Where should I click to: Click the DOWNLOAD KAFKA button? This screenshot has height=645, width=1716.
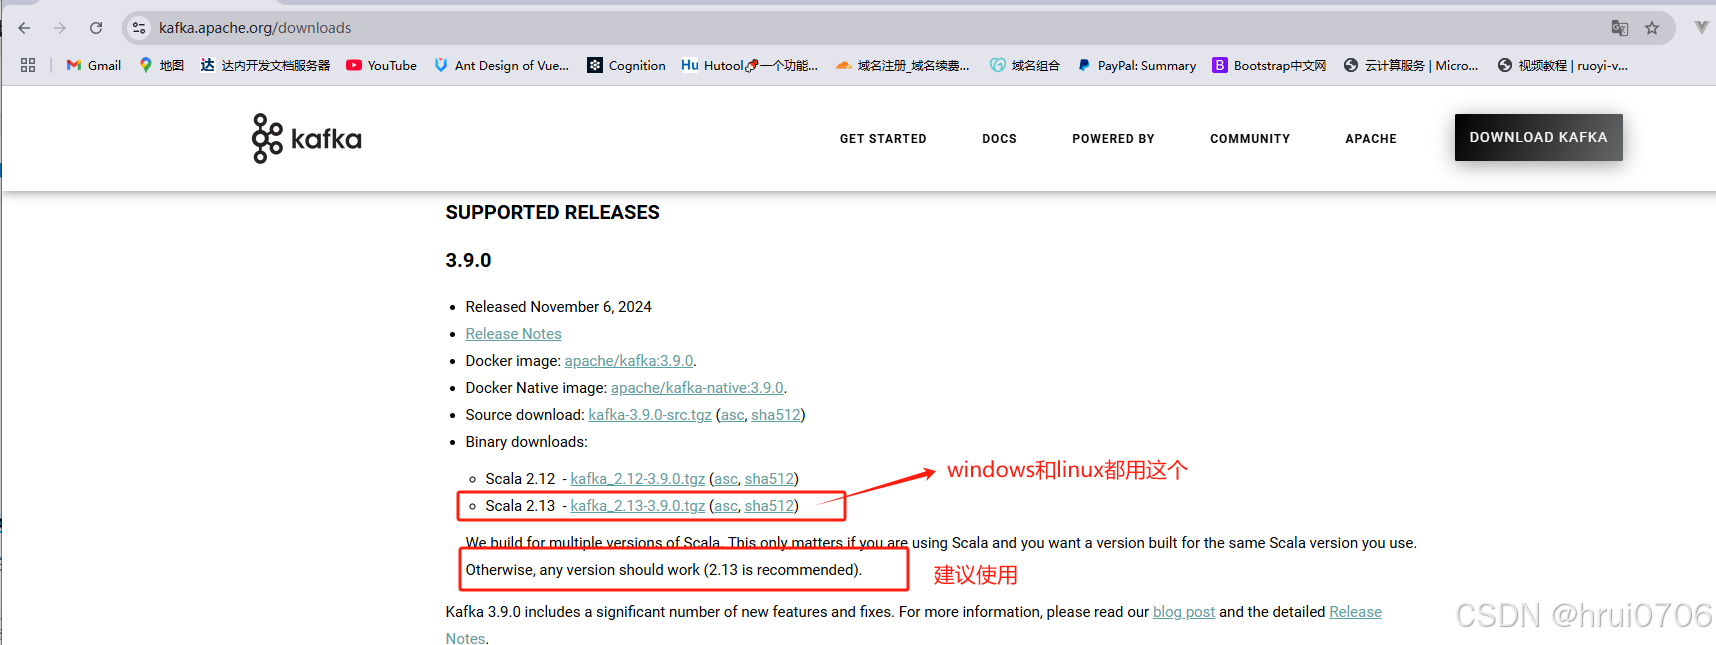[x=1538, y=137]
